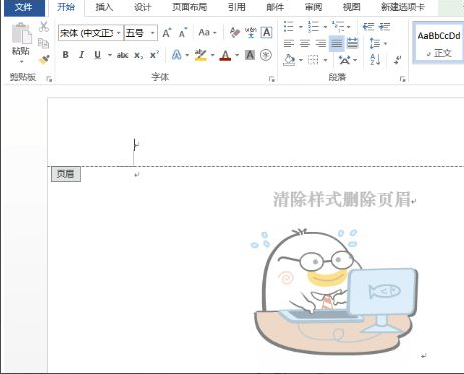Increase indent icon
Viewport: 464px width, 374px height.
384,26
